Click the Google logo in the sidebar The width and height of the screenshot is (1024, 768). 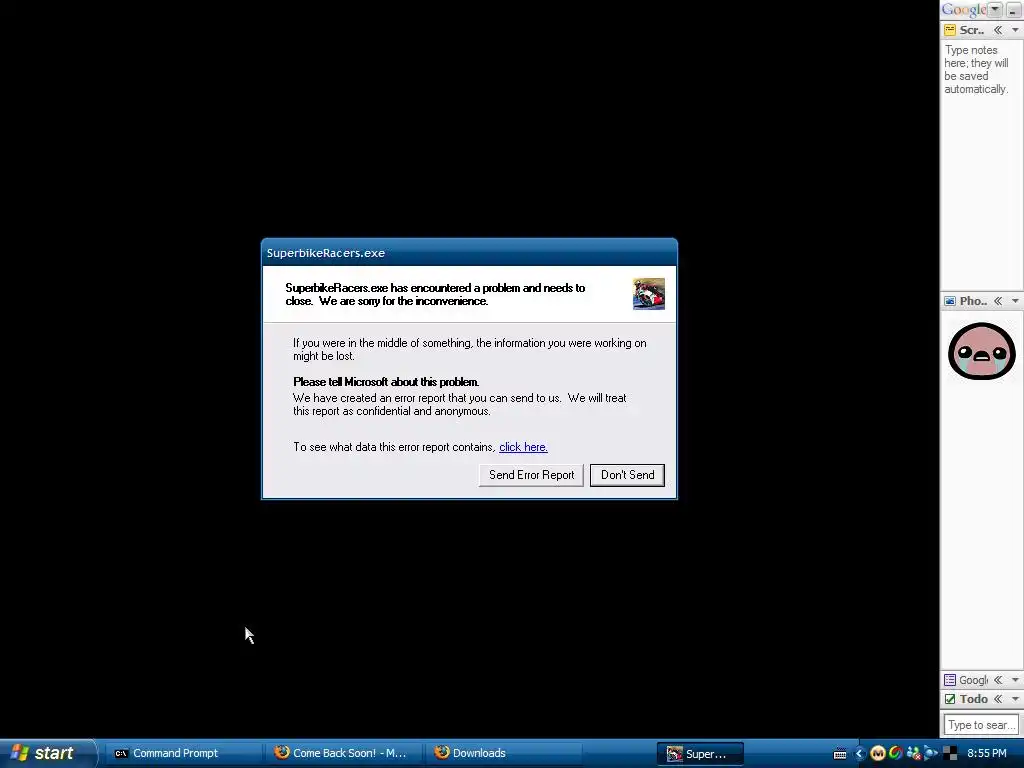(964, 9)
